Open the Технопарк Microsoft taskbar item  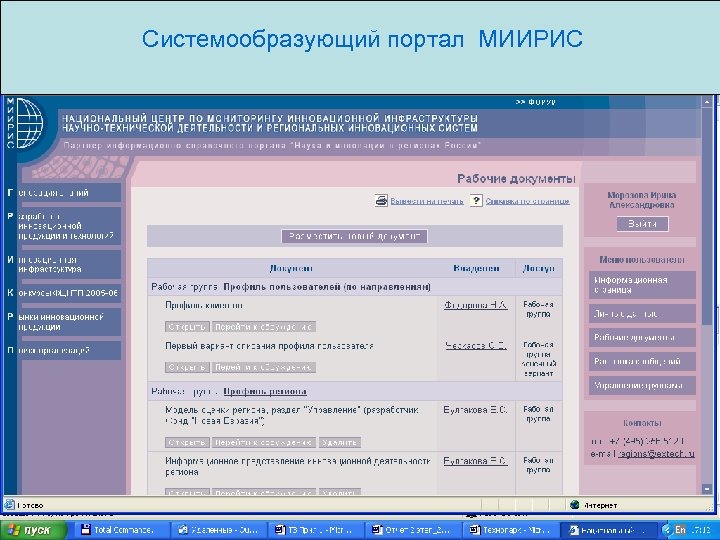(510, 530)
